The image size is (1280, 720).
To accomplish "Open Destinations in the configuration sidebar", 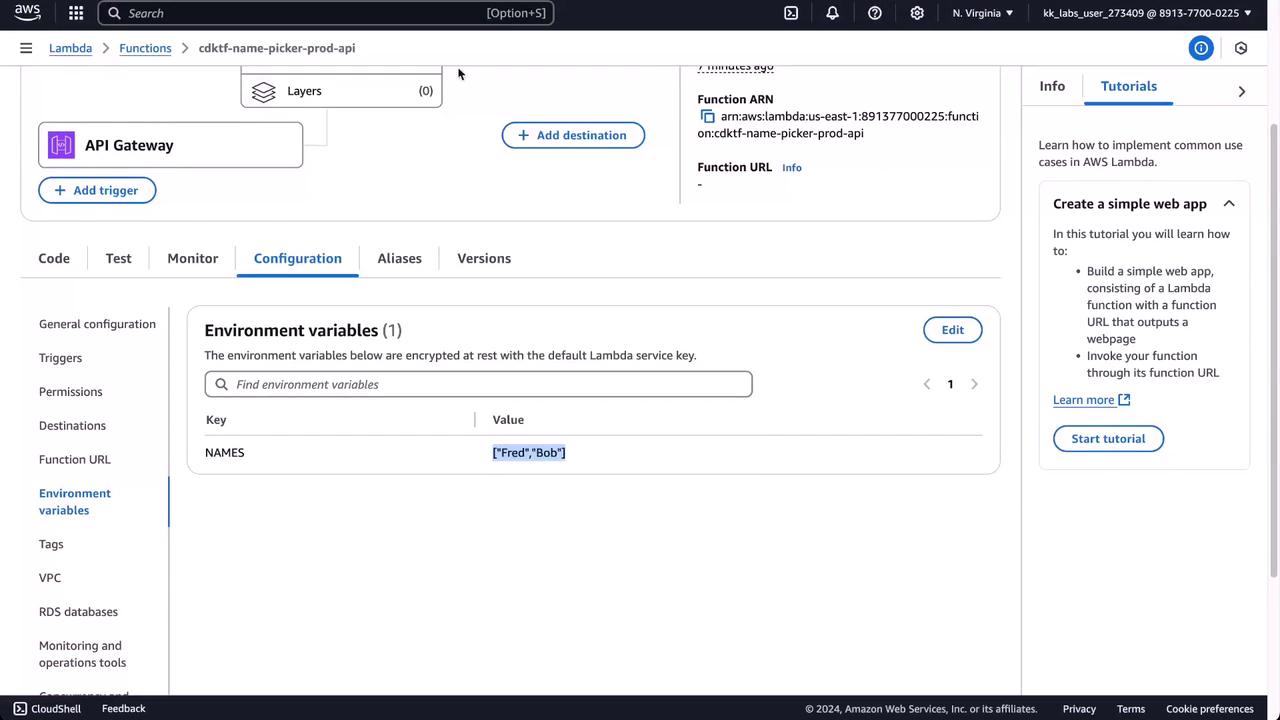I will coord(72,426).
